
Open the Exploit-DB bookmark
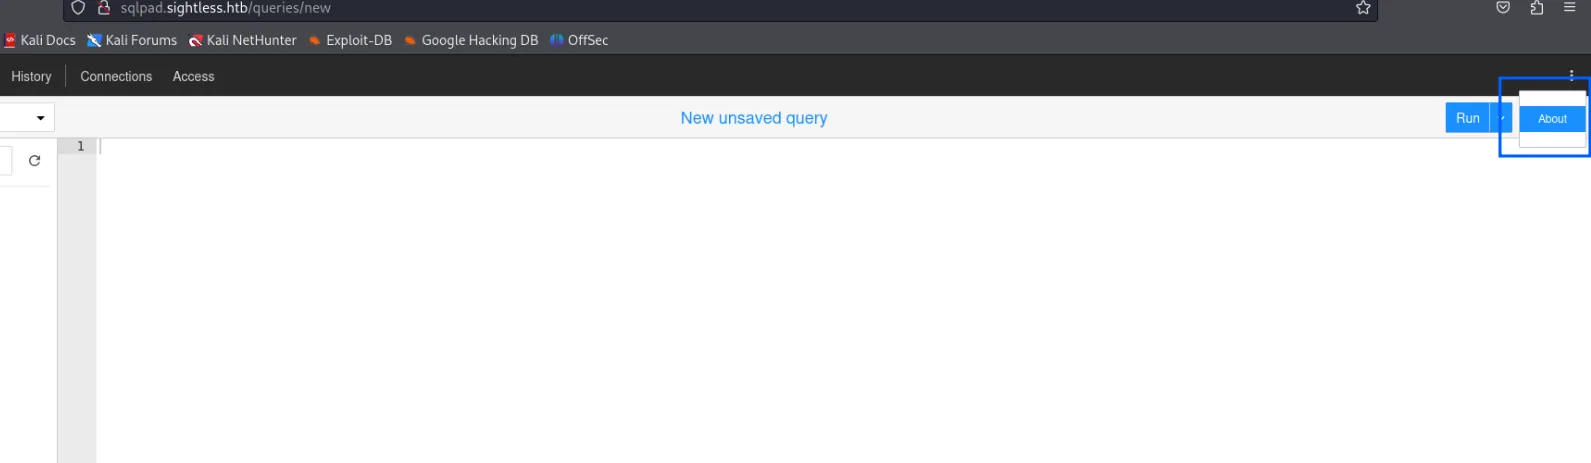(350, 40)
